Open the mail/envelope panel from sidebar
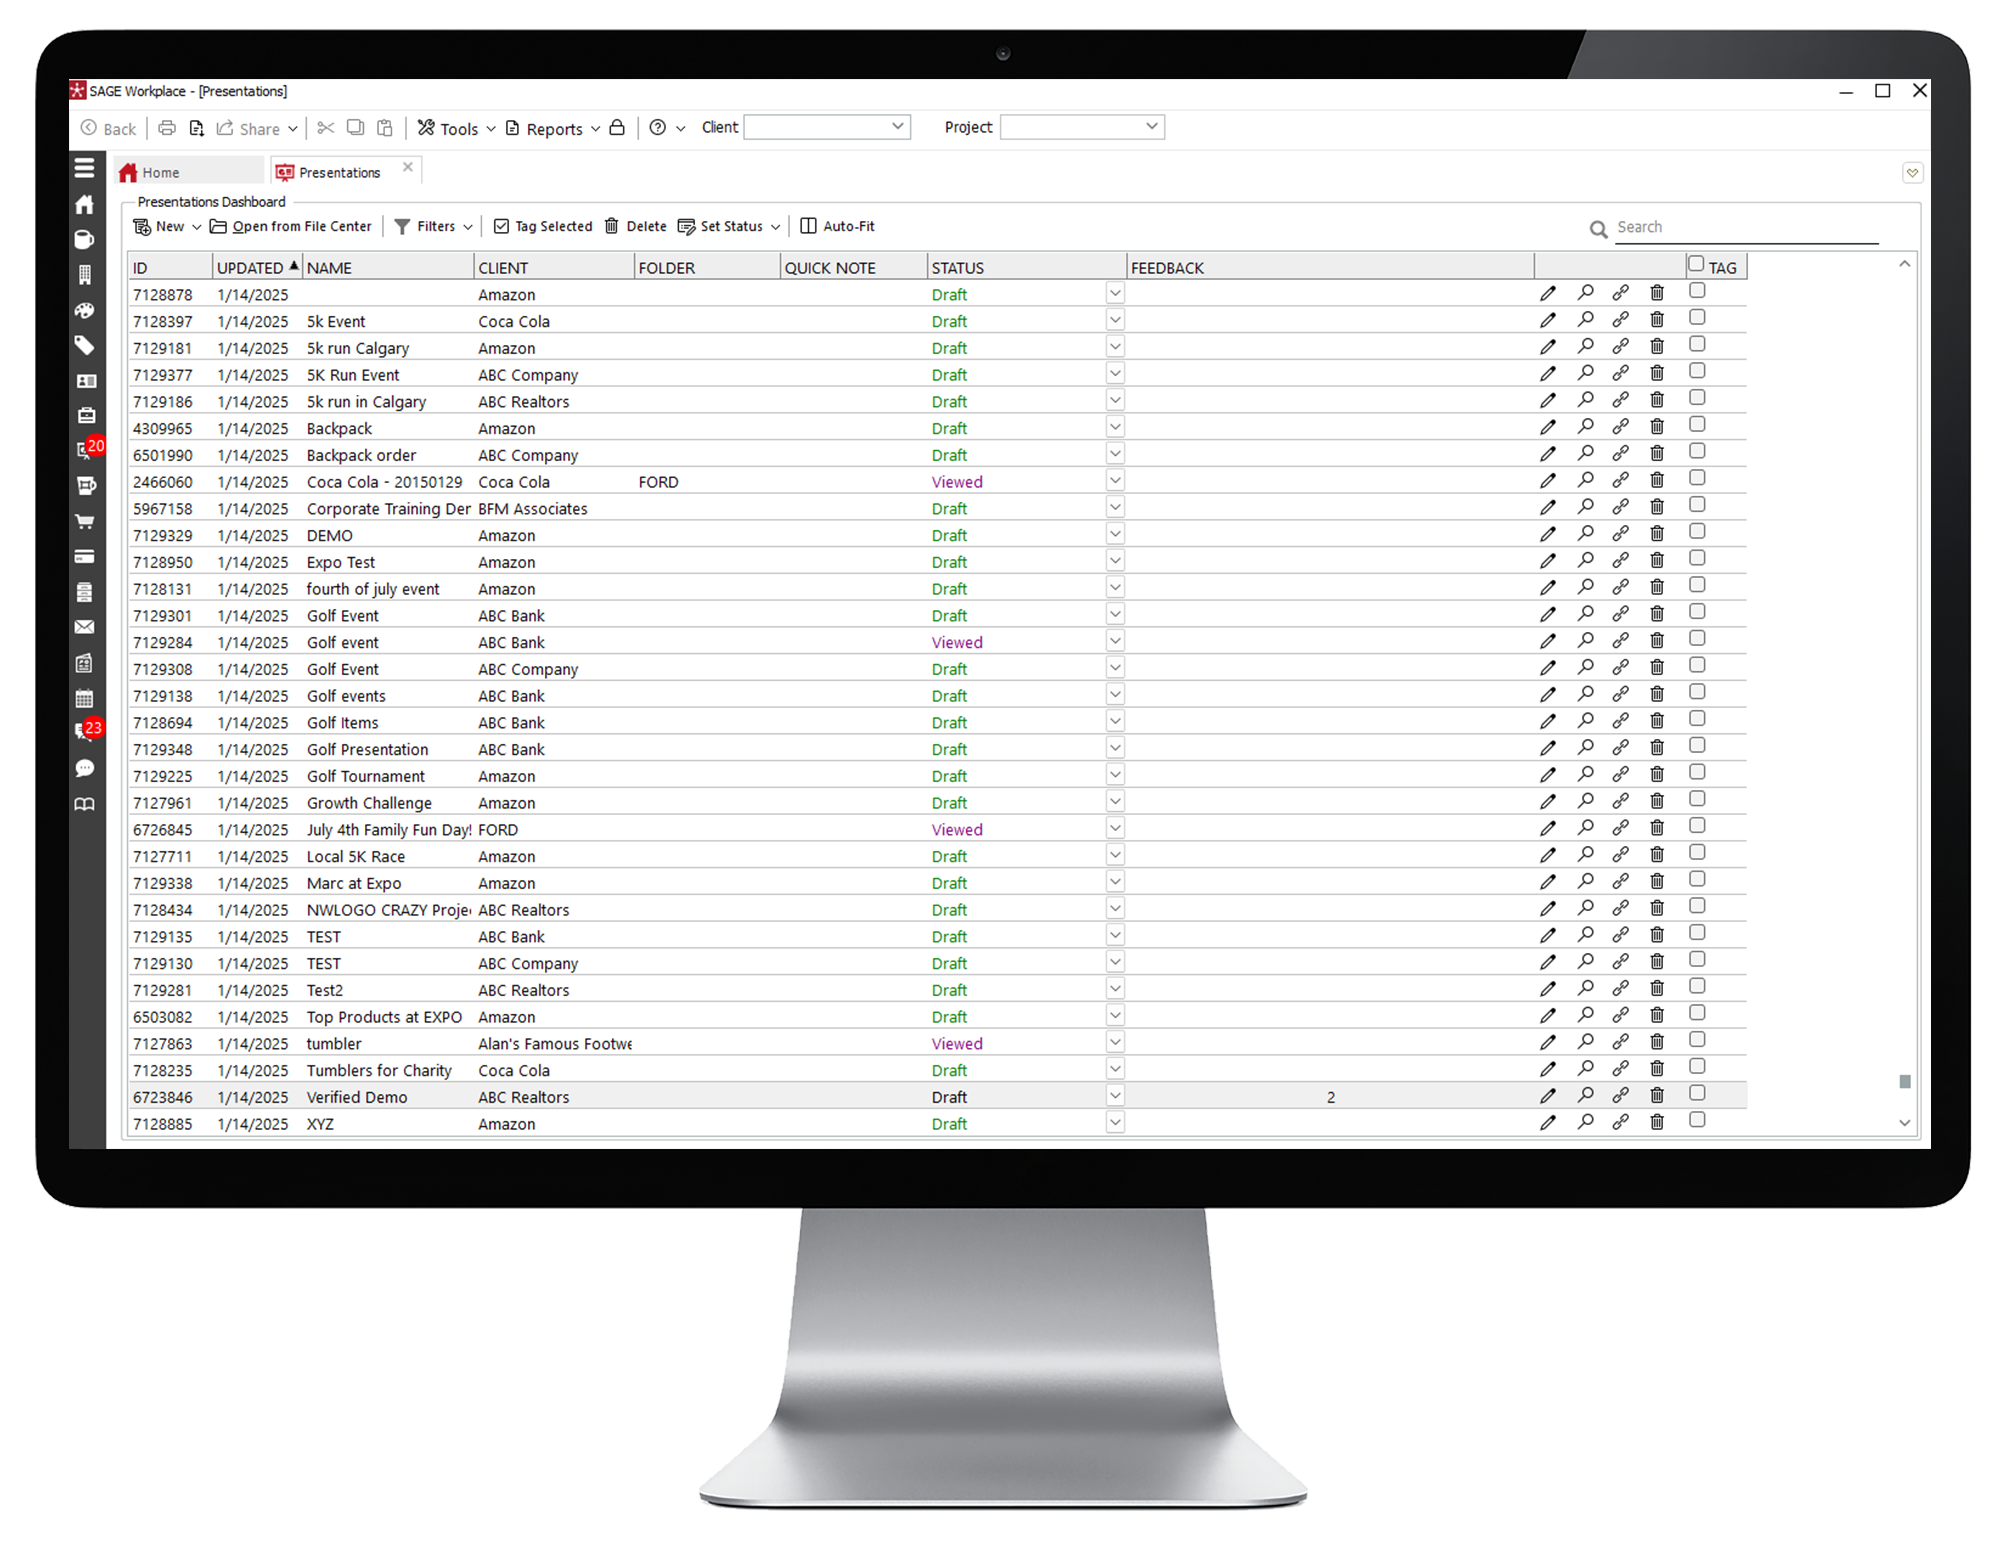The width and height of the screenshot is (2000, 1541). [86, 627]
